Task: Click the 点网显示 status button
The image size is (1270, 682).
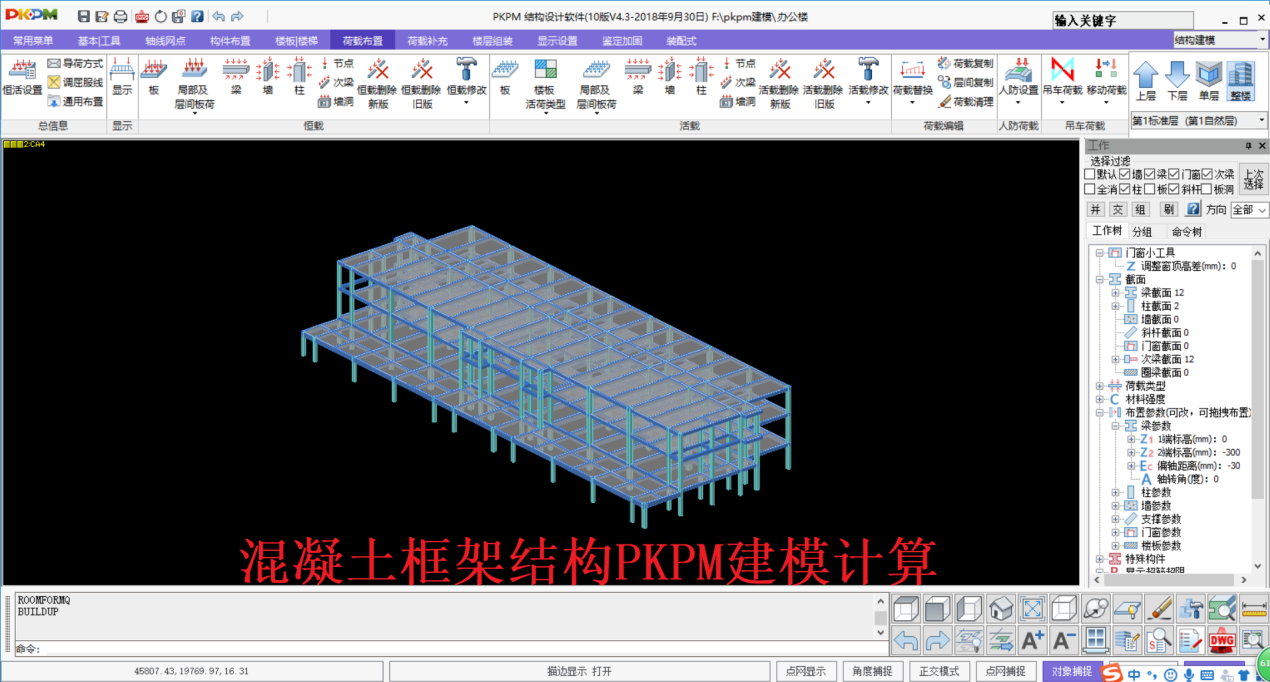Action: pos(806,671)
